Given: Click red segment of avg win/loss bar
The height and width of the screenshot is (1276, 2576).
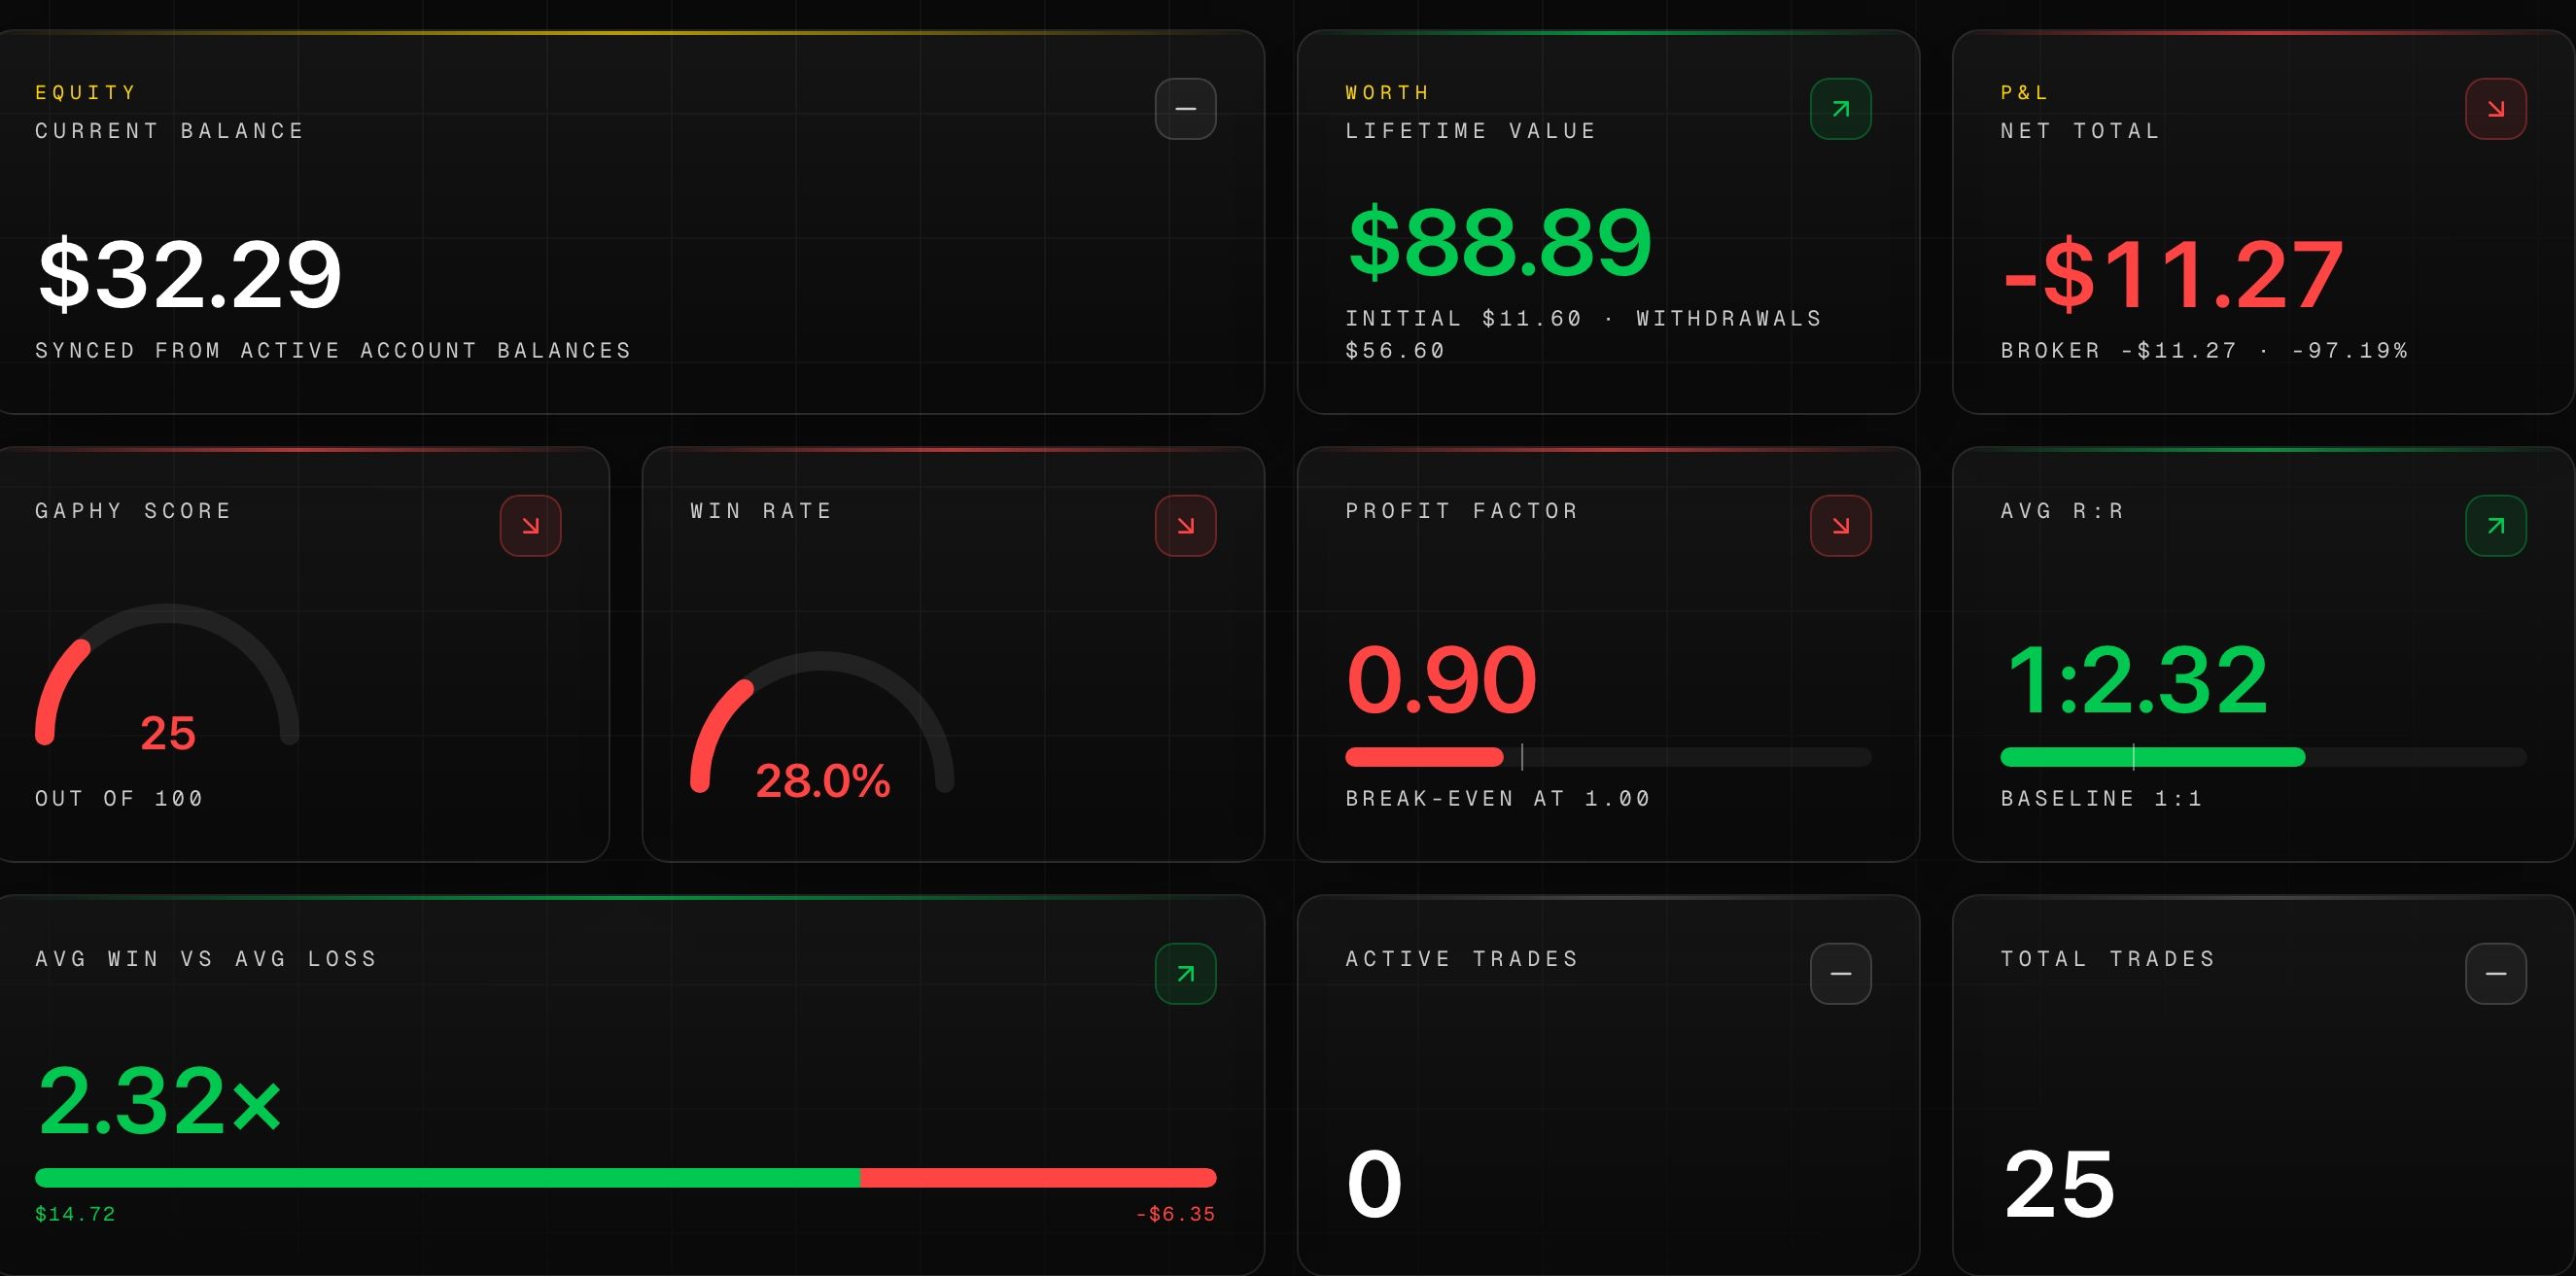Looking at the screenshot, I should point(1038,1178).
